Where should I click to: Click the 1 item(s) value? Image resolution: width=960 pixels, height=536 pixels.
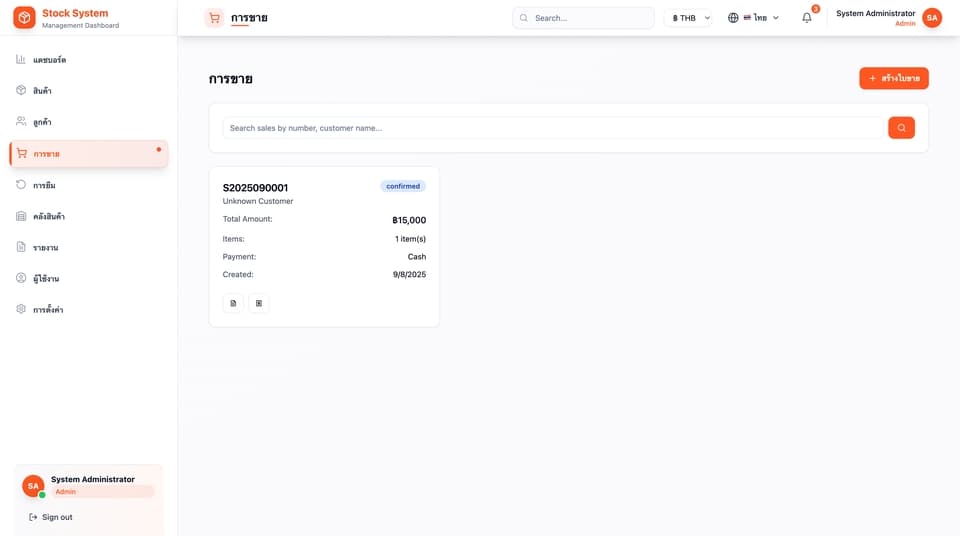point(410,239)
